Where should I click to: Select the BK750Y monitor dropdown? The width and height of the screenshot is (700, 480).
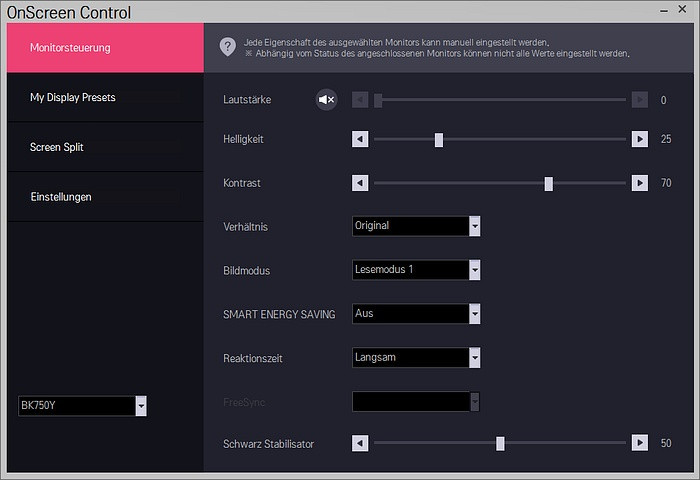[141, 405]
